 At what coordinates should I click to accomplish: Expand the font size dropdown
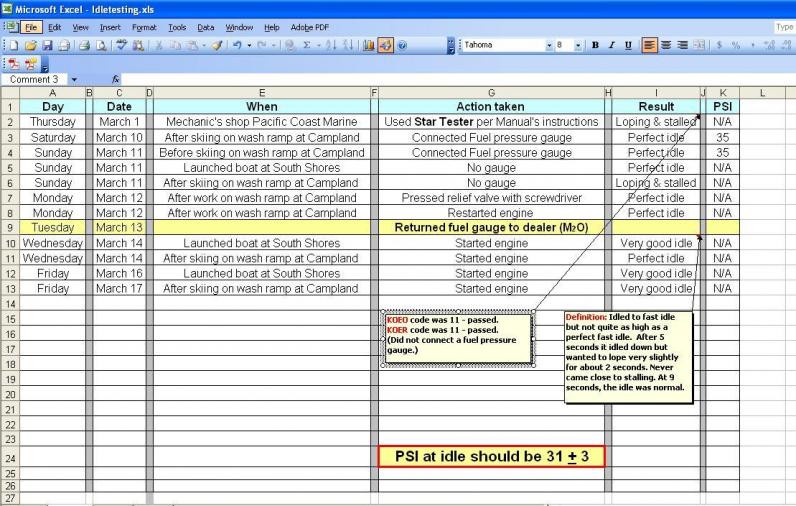(579, 45)
